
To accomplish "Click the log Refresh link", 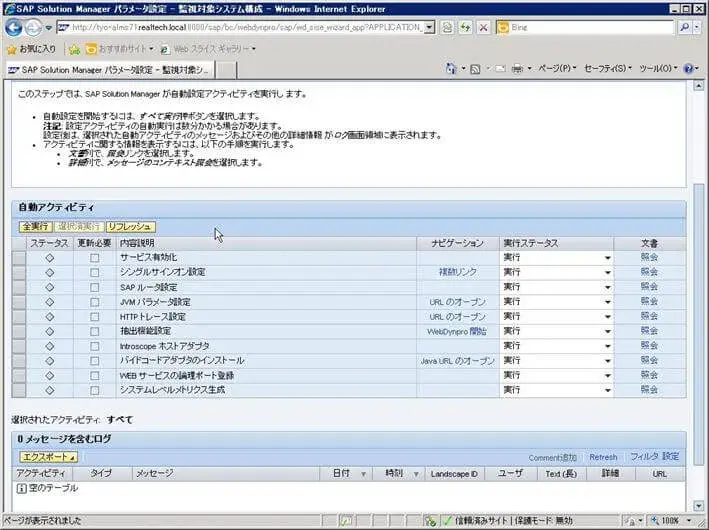I will tap(603, 457).
